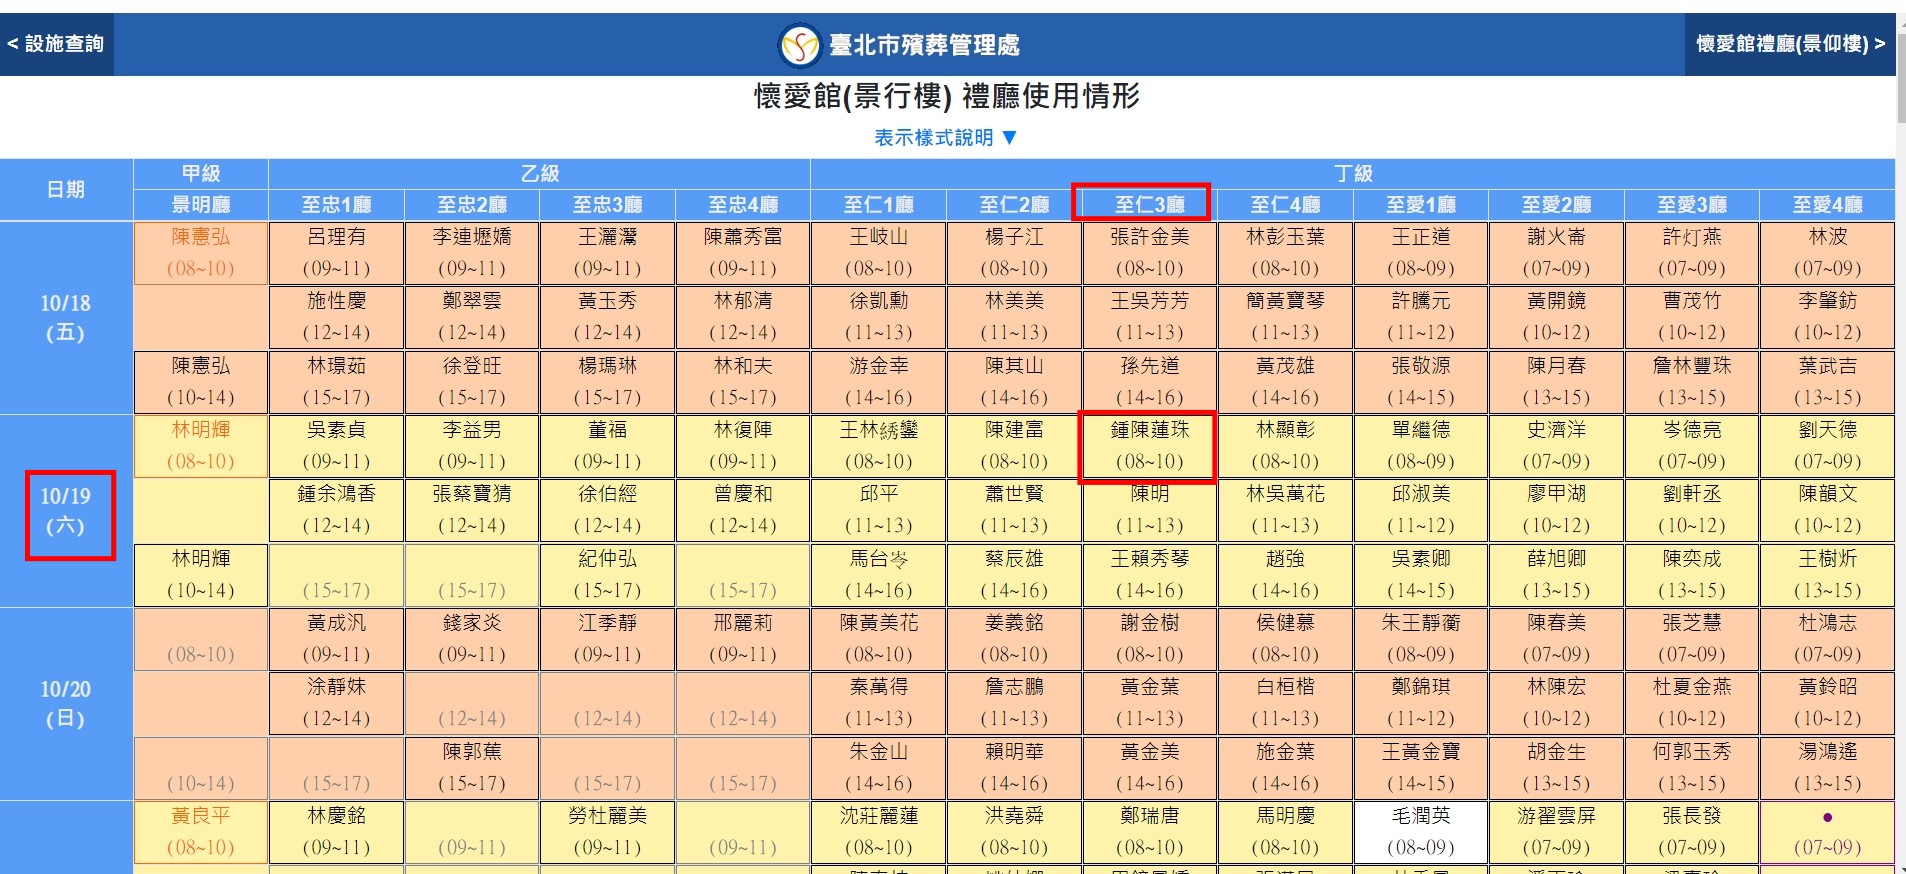Viewport: 1906px width, 874px height.
Task: Click the 臺北市殯葬管理處 logo icon
Action: tap(800, 45)
